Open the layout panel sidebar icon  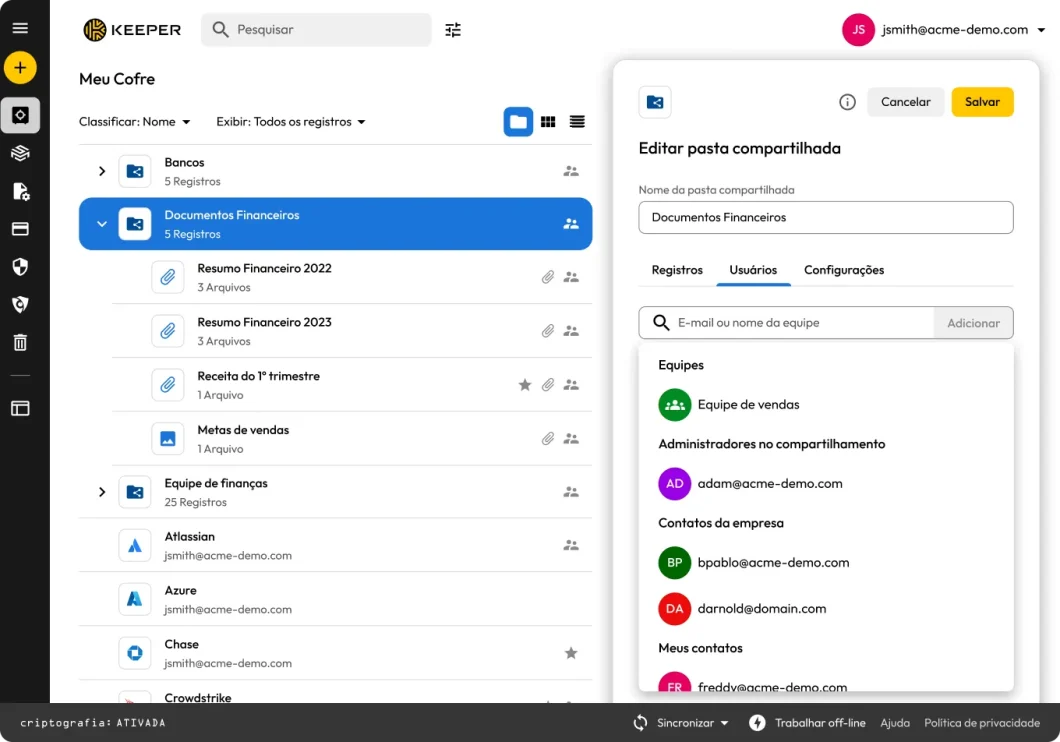tap(20, 408)
